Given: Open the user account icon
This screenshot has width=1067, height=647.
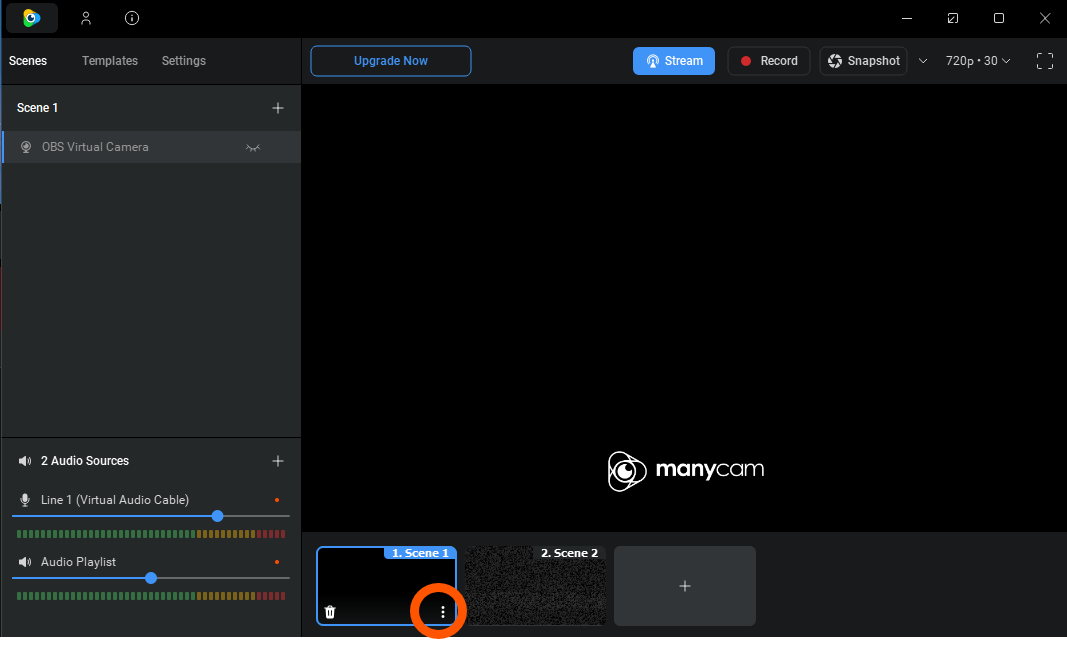Looking at the screenshot, I should (86, 18).
